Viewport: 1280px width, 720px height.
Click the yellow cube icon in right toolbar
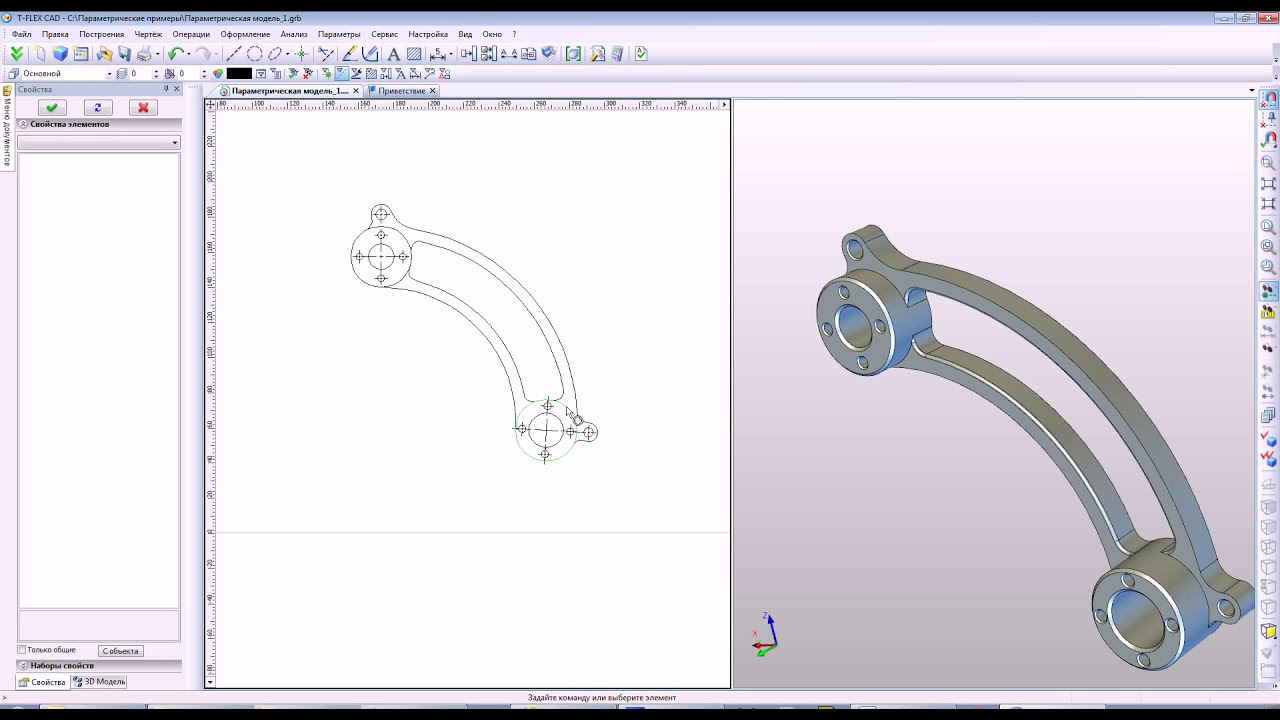(x=1269, y=631)
